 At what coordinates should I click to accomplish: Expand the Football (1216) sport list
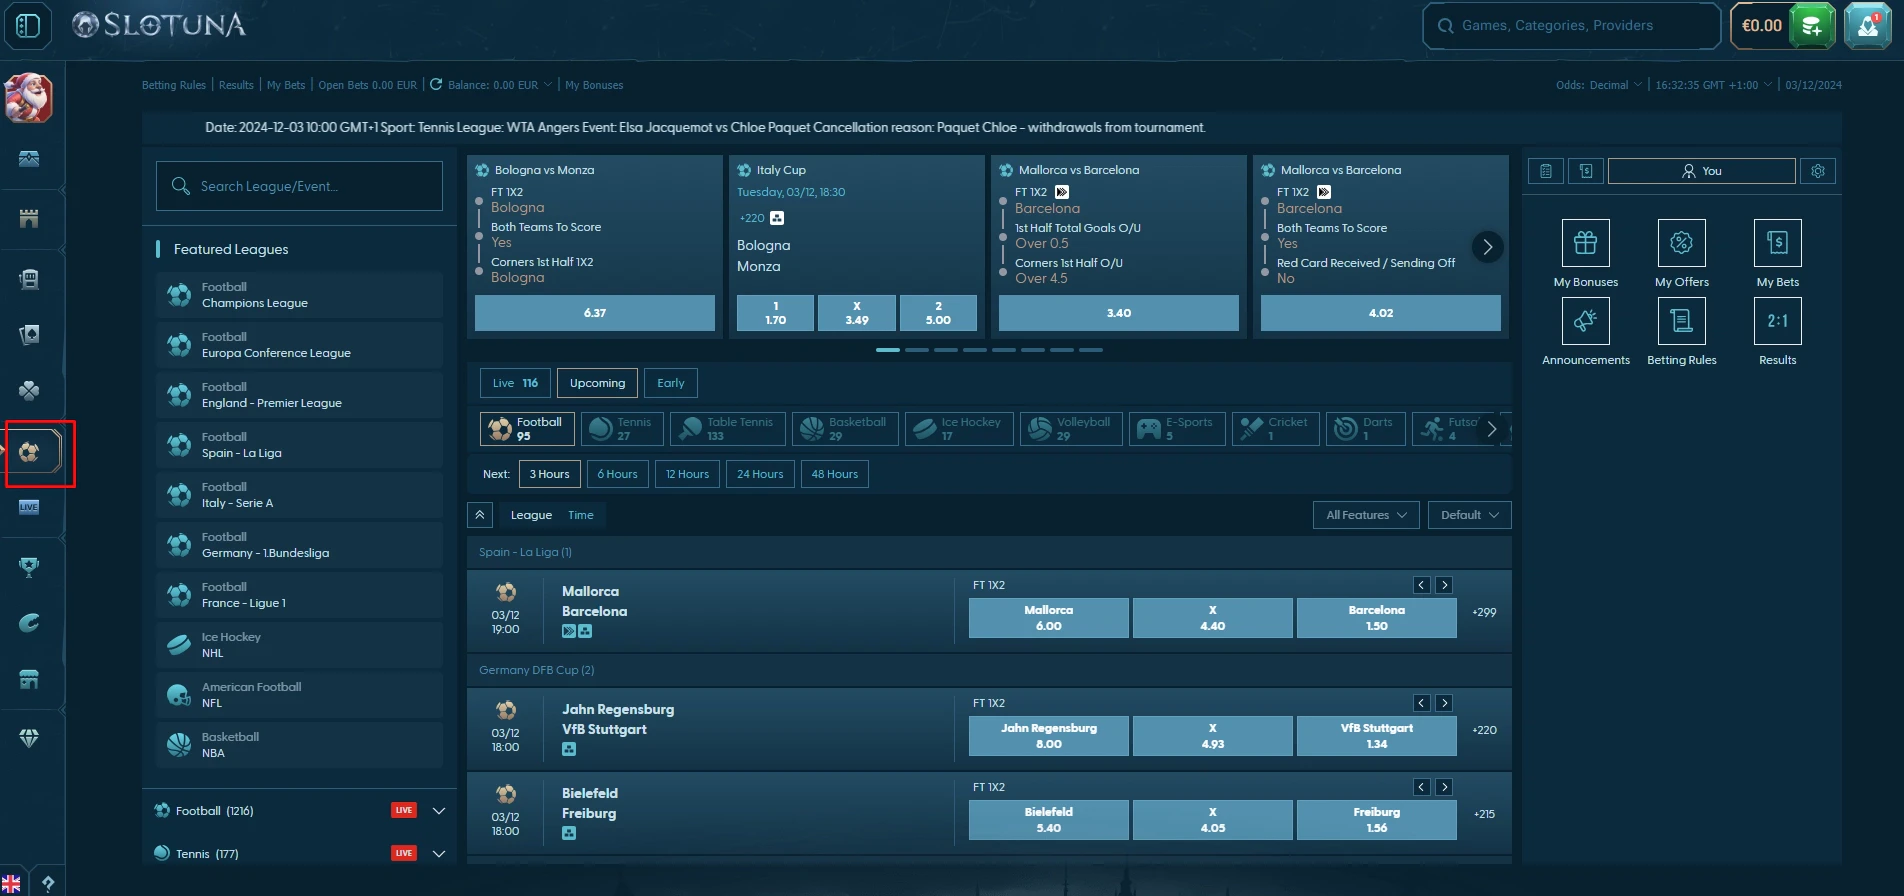tap(438, 811)
